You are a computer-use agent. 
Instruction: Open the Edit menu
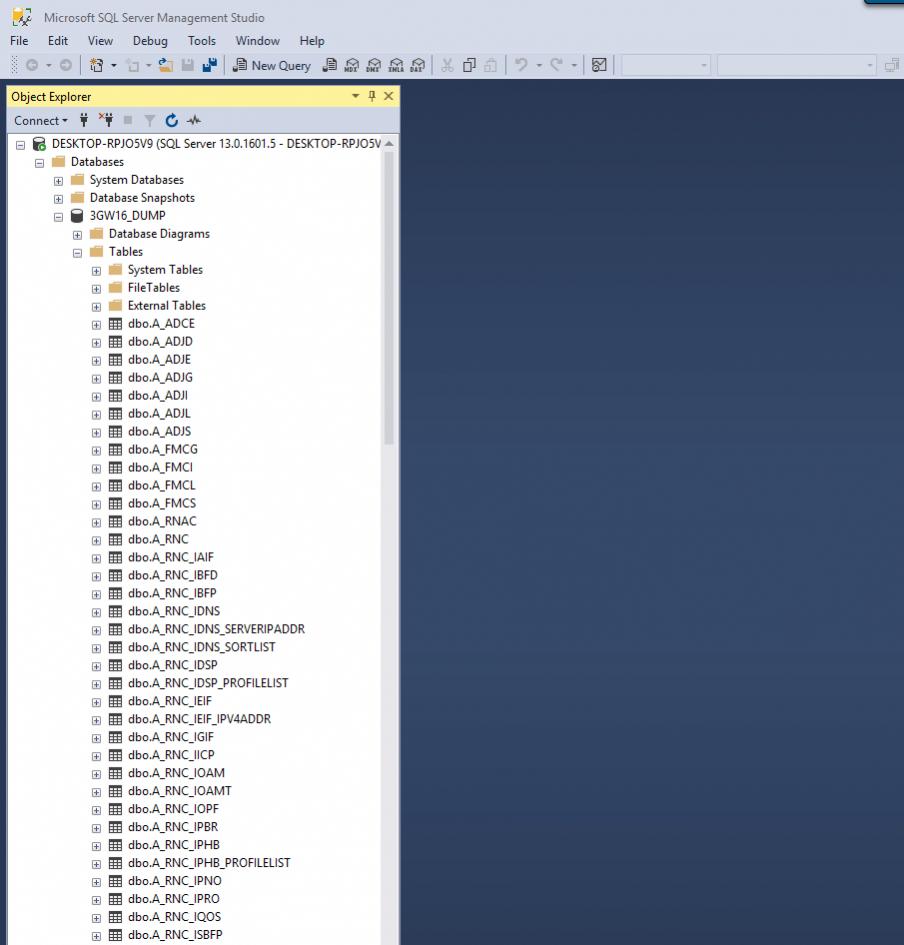(58, 40)
